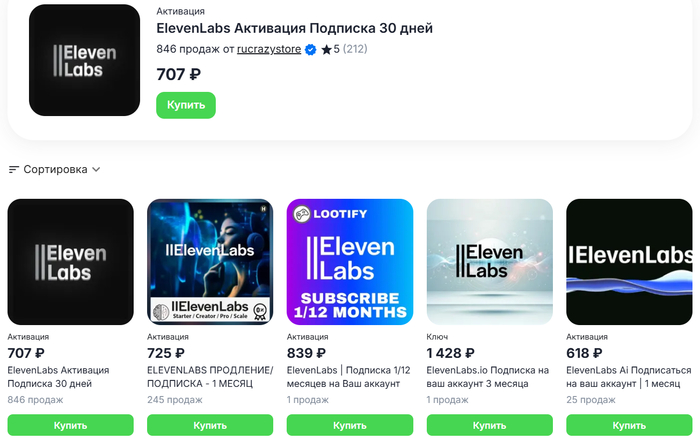Open the blue wave ElevenLabs thumbnail
Viewport: 700px width, 439px height.
coord(629,261)
